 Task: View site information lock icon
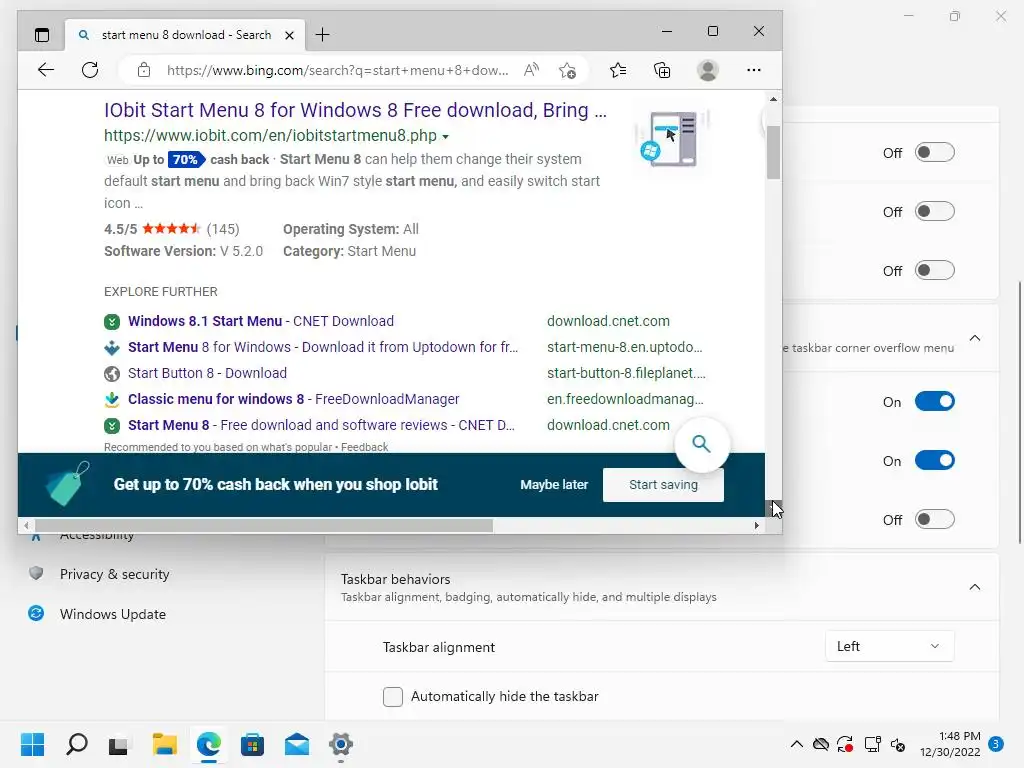pyautogui.click(x=144, y=70)
